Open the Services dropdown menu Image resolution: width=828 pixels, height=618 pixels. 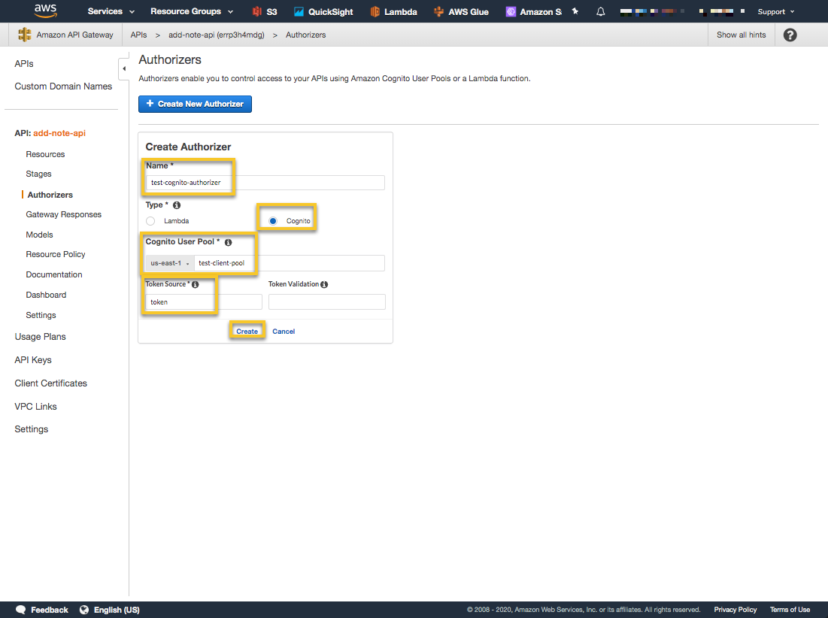coord(104,12)
